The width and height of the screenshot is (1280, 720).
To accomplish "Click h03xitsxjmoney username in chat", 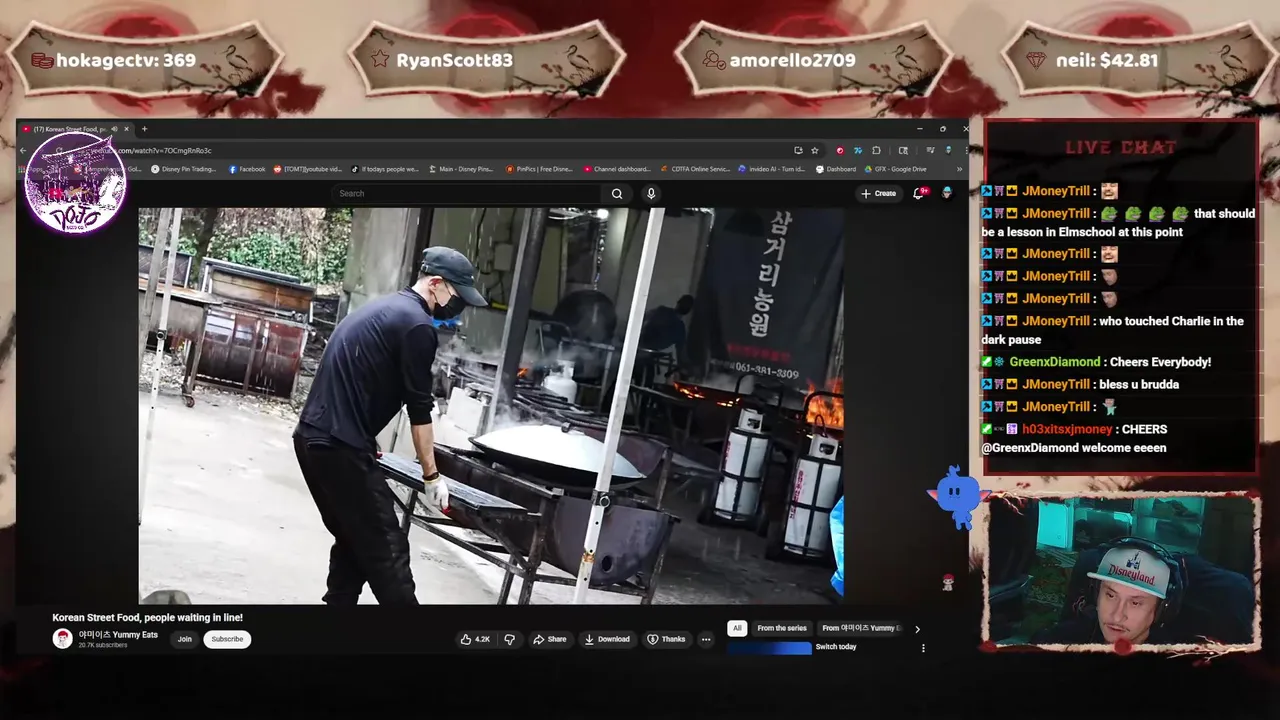I will 1067,429.
